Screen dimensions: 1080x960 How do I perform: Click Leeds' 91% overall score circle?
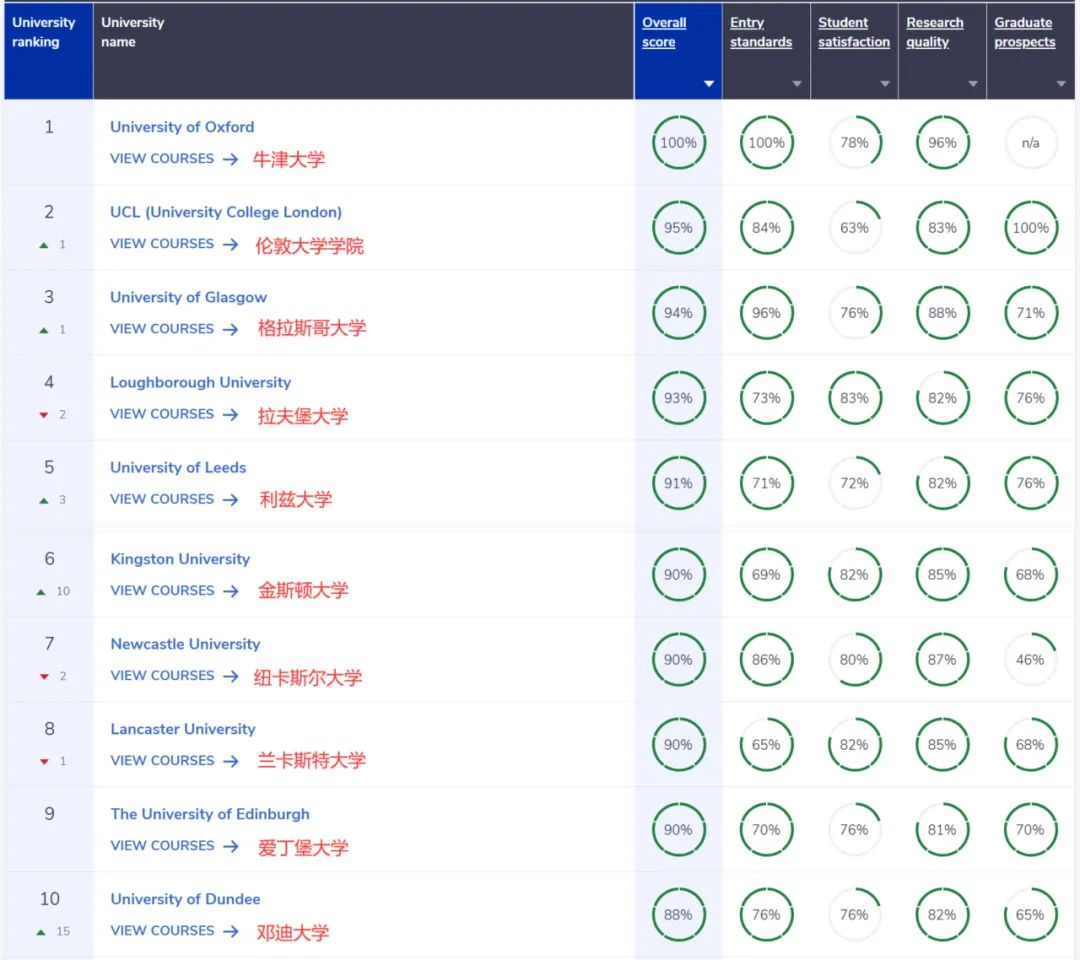tap(678, 483)
